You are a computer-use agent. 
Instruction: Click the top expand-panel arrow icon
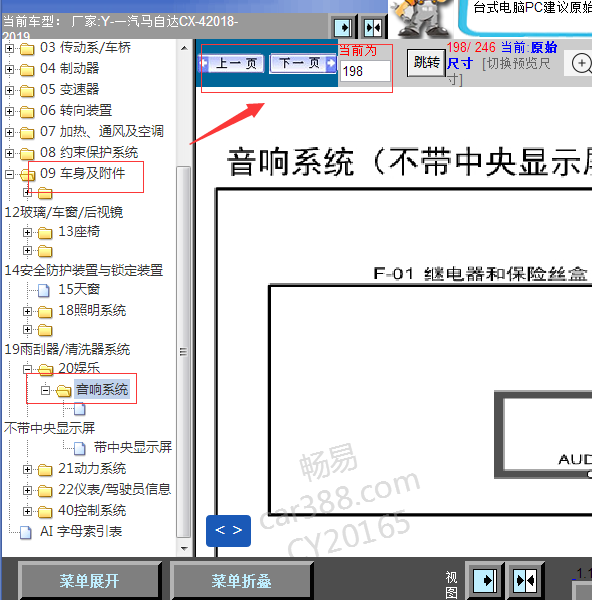tap(343, 28)
